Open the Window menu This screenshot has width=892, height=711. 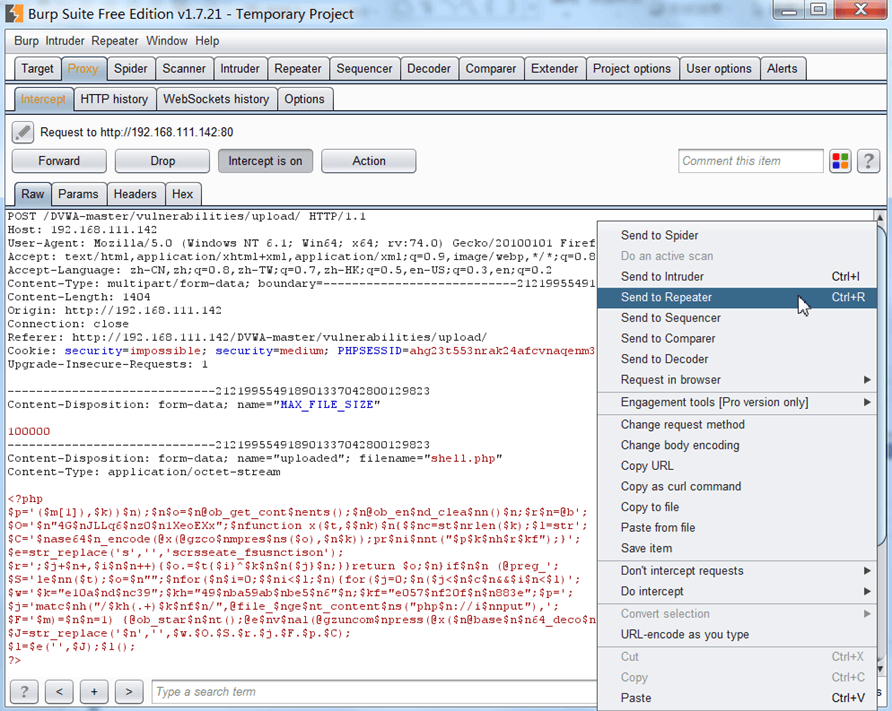tap(167, 41)
